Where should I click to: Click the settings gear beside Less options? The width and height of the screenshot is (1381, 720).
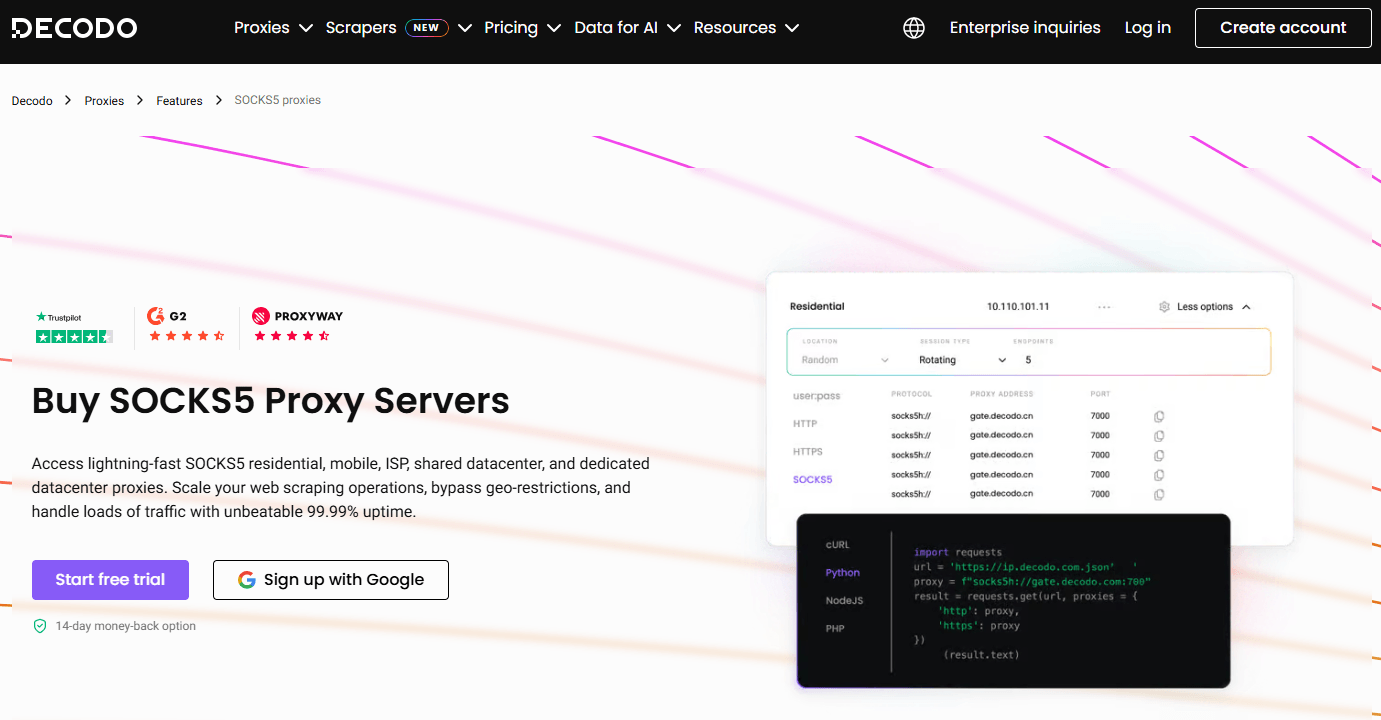coord(1164,307)
